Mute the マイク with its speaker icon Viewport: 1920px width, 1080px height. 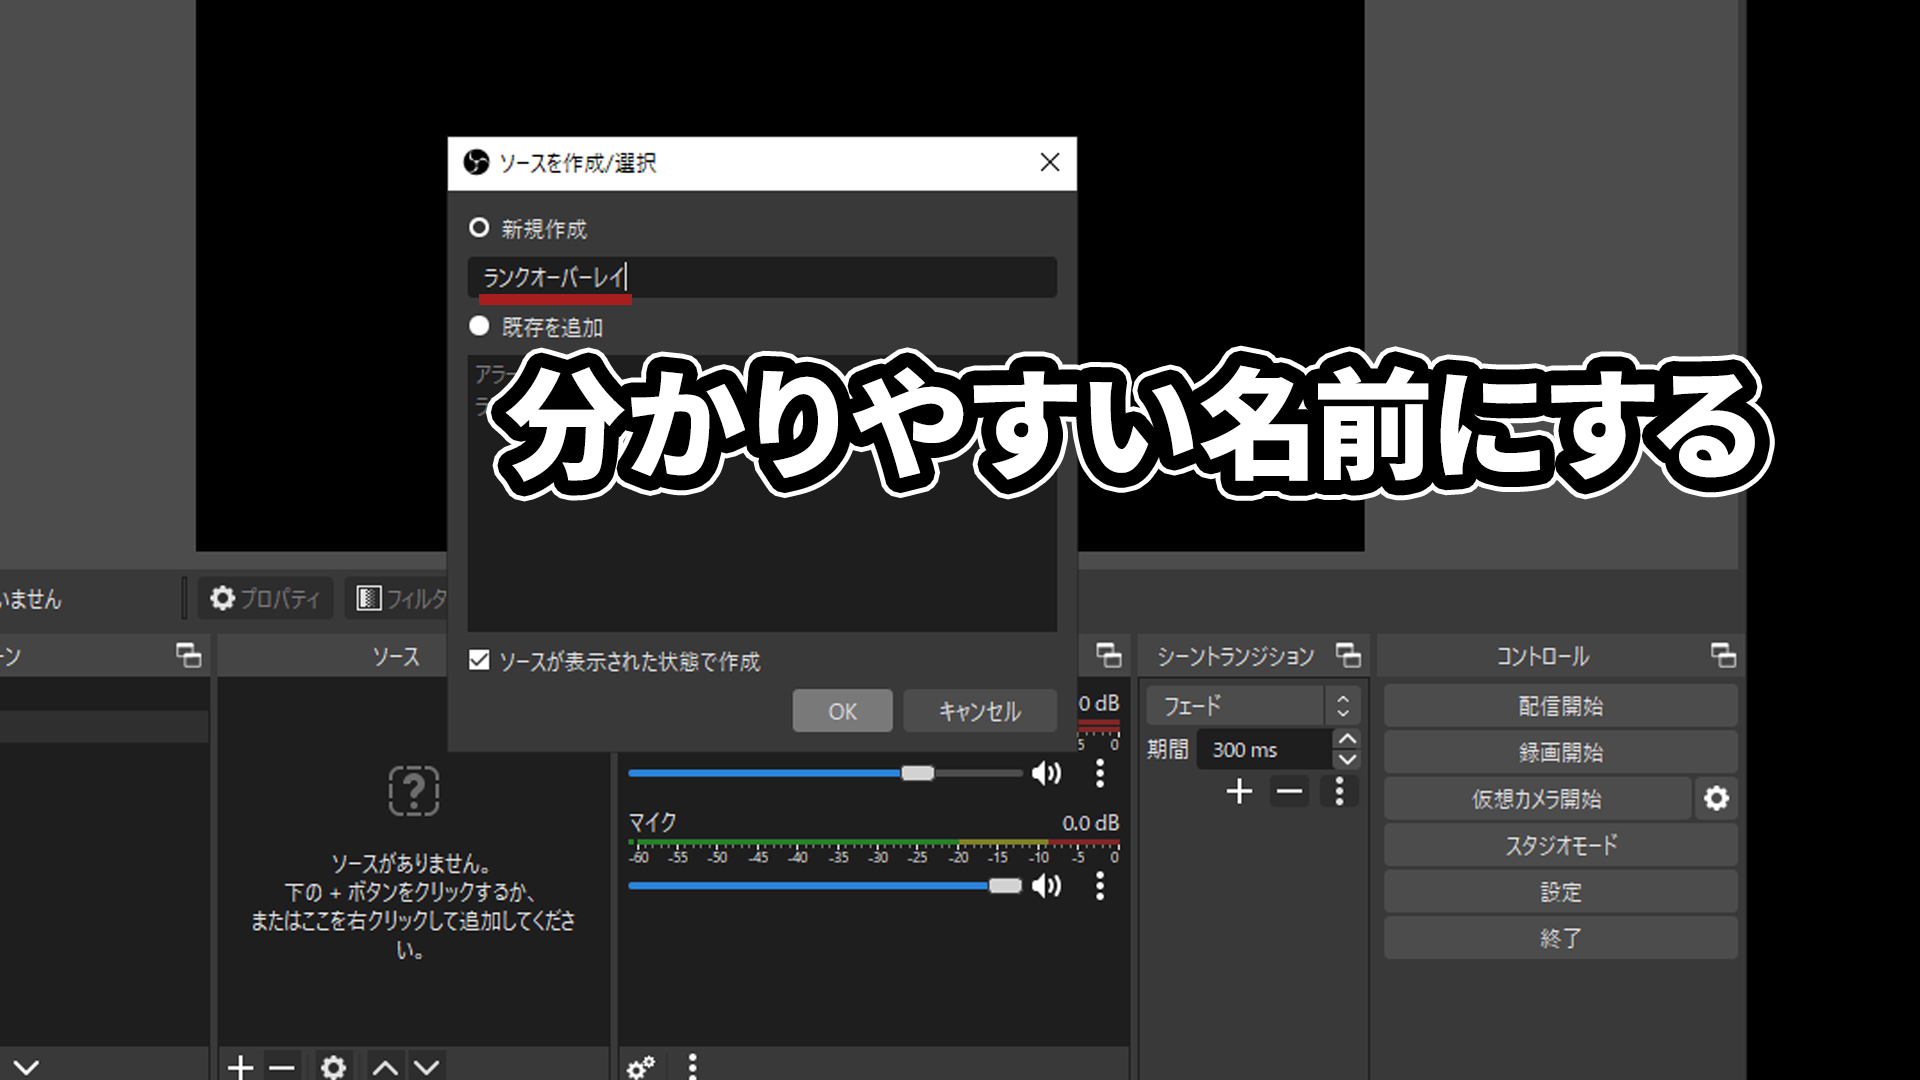1048,886
